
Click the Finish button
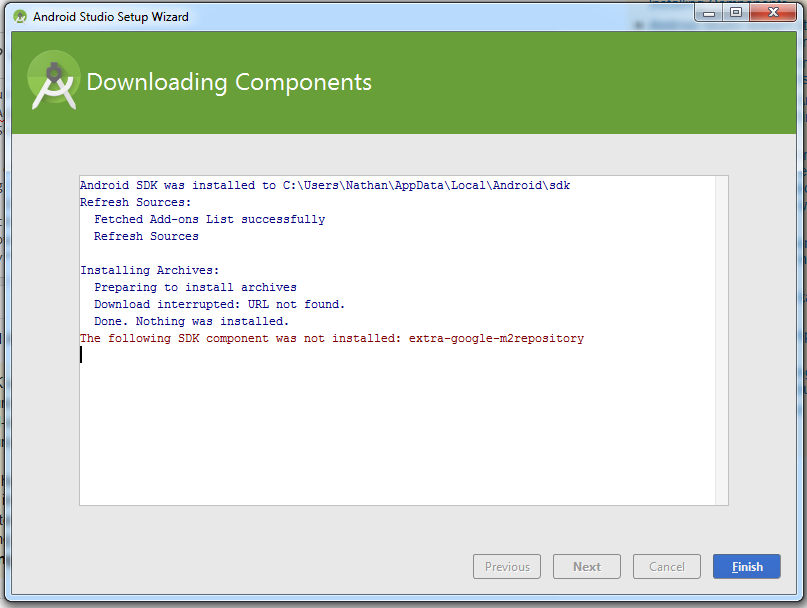[746, 566]
